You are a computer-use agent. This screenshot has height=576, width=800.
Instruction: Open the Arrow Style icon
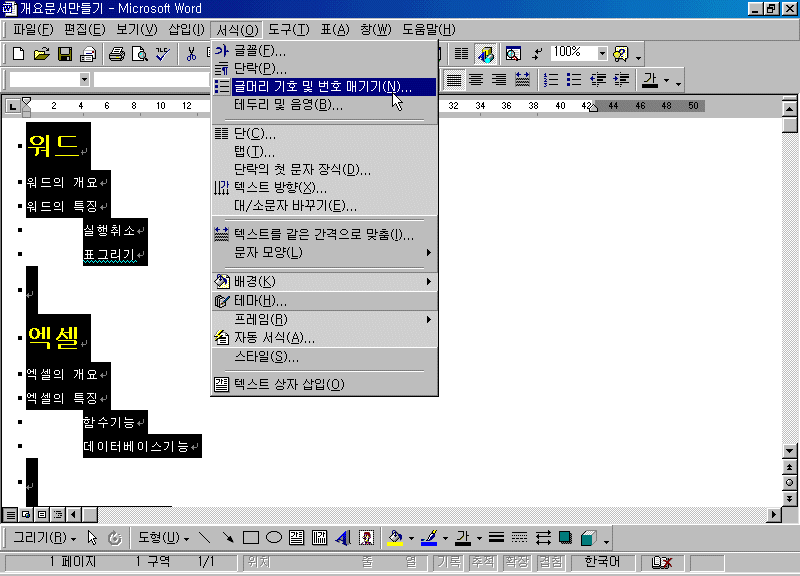(543, 538)
